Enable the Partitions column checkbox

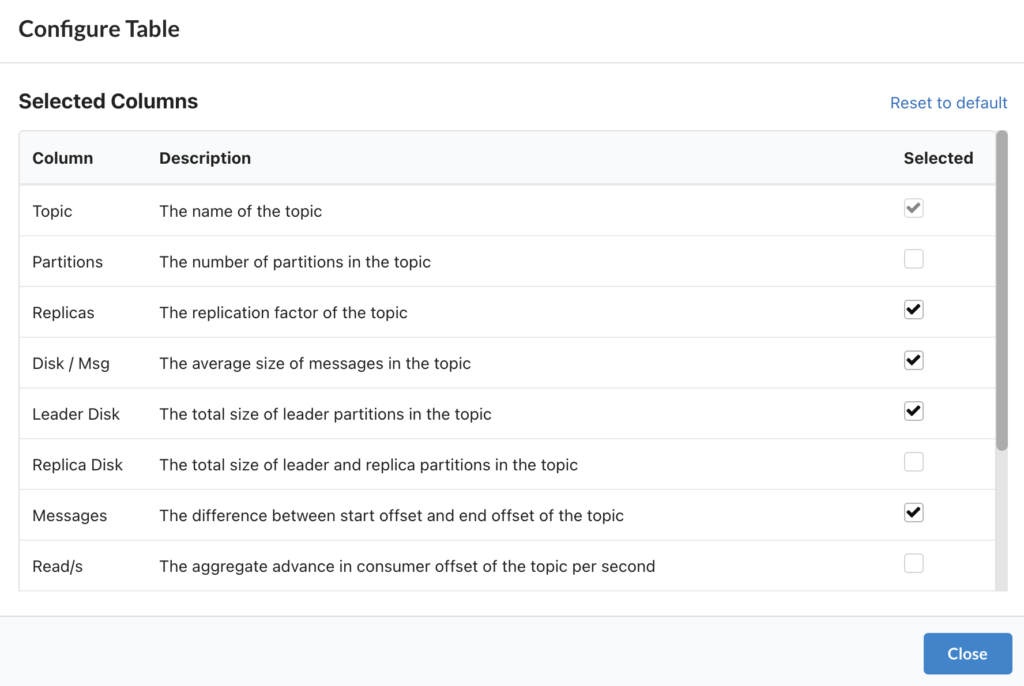(x=913, y=260)
